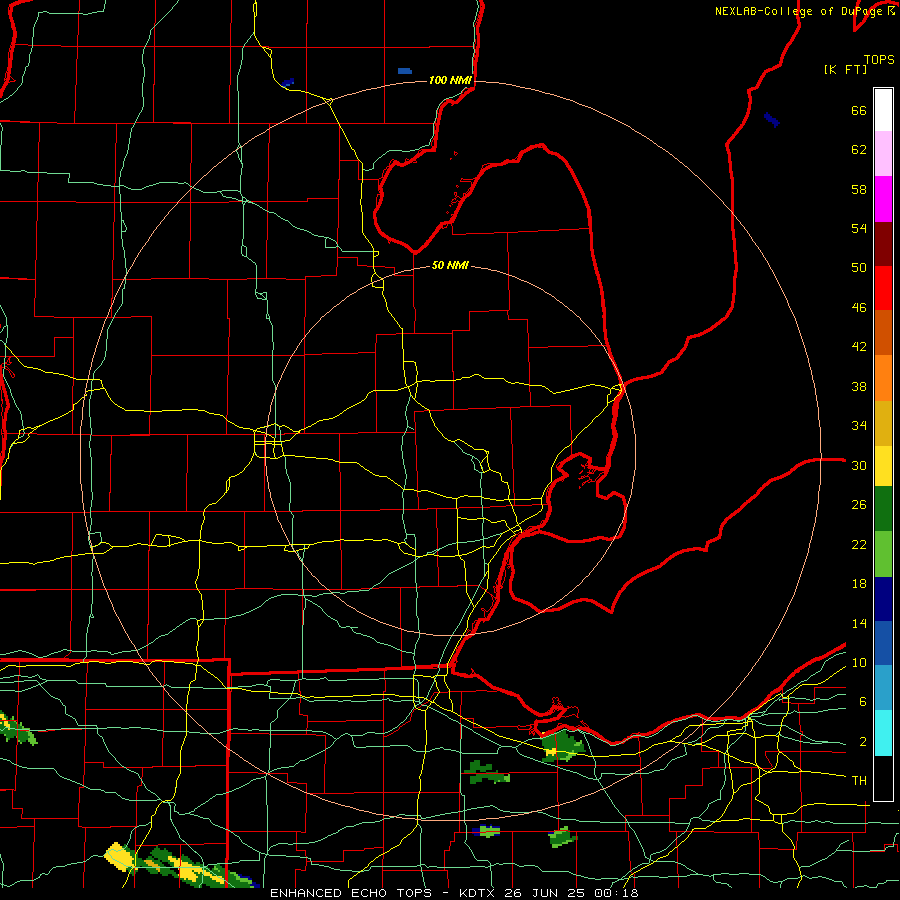The image size is (900, 900).
Task: Click the 34 value on the scale
Action: (x=859, y=426)
